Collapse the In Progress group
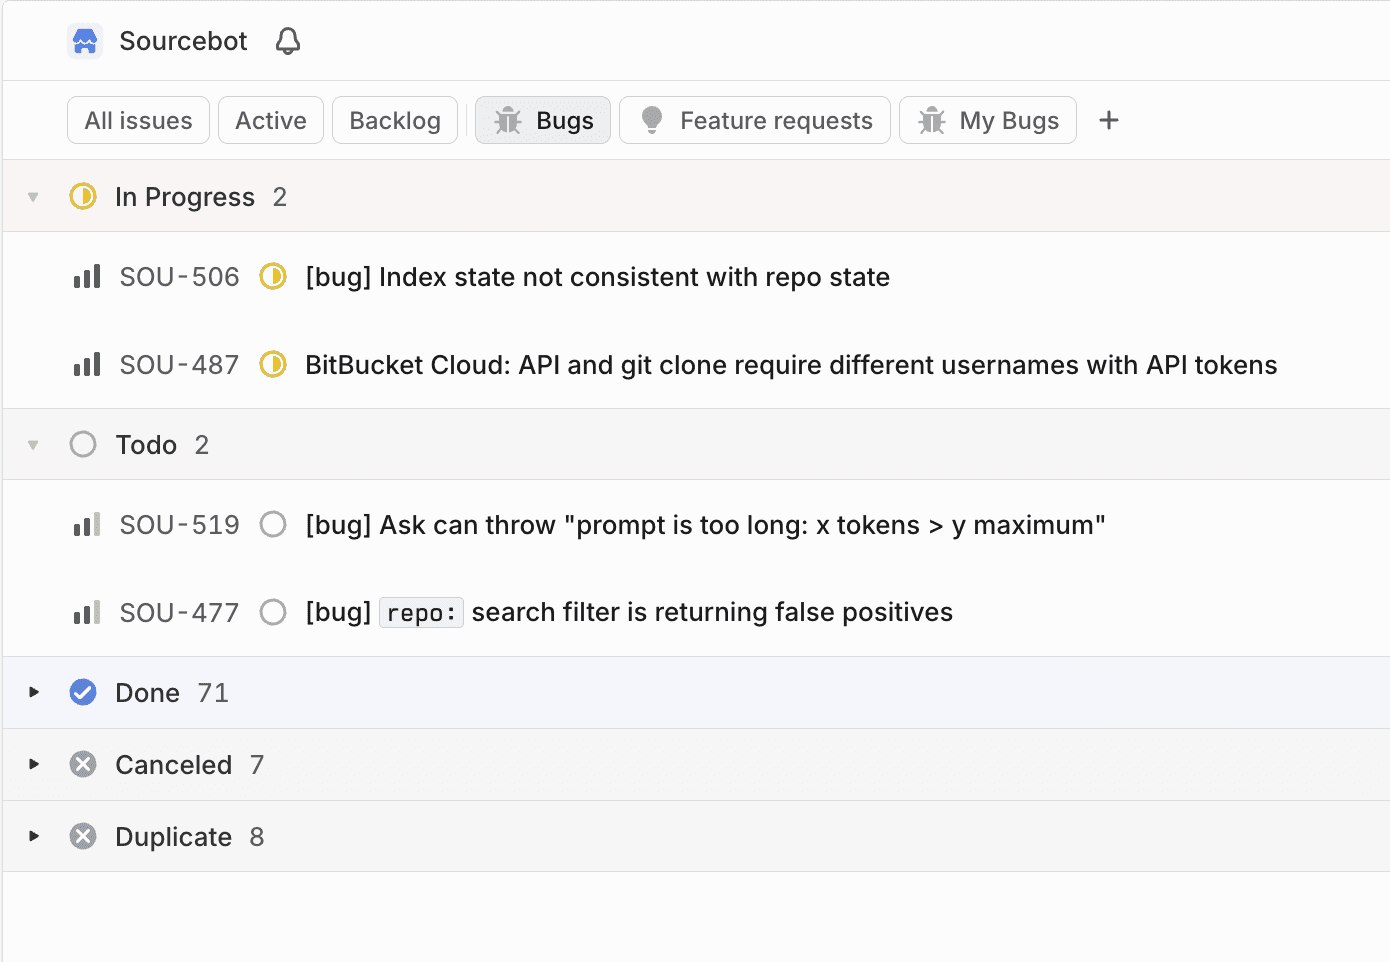This screenshot has width=1390, height=962. 34,197
